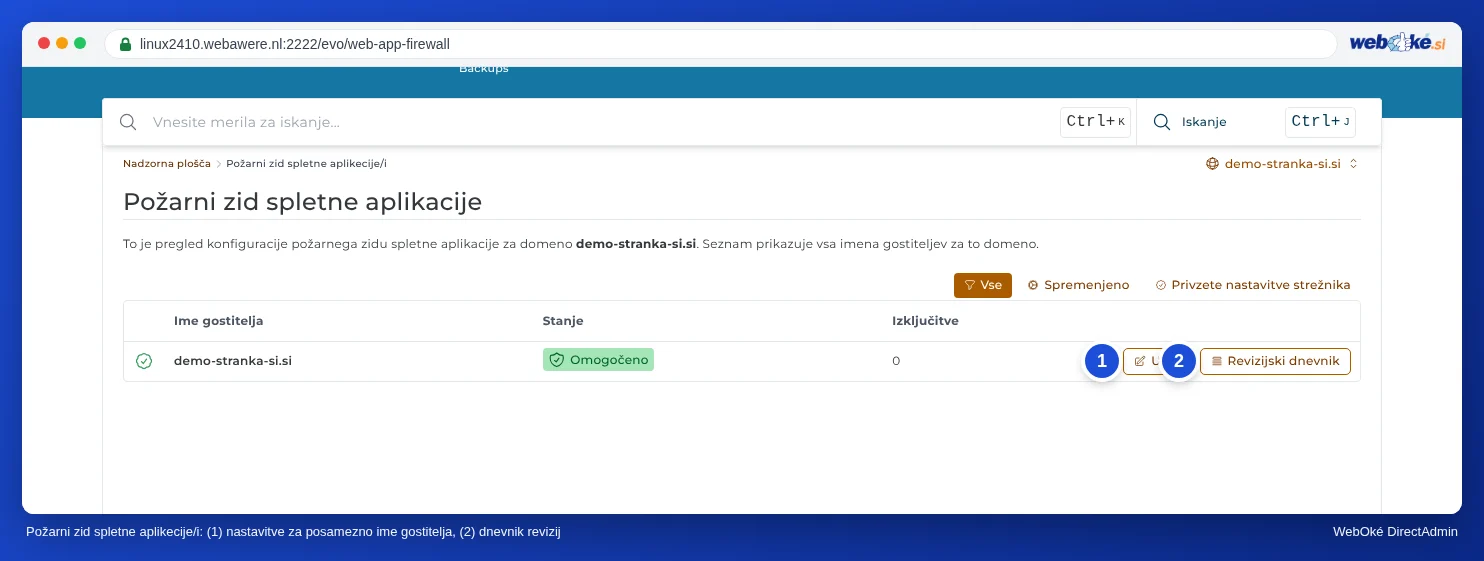The width and height of the screenshot is (1484, 561).
Task: Focus the 'Vnesite merila za iskanje' search field
Action: click(600, 122)
